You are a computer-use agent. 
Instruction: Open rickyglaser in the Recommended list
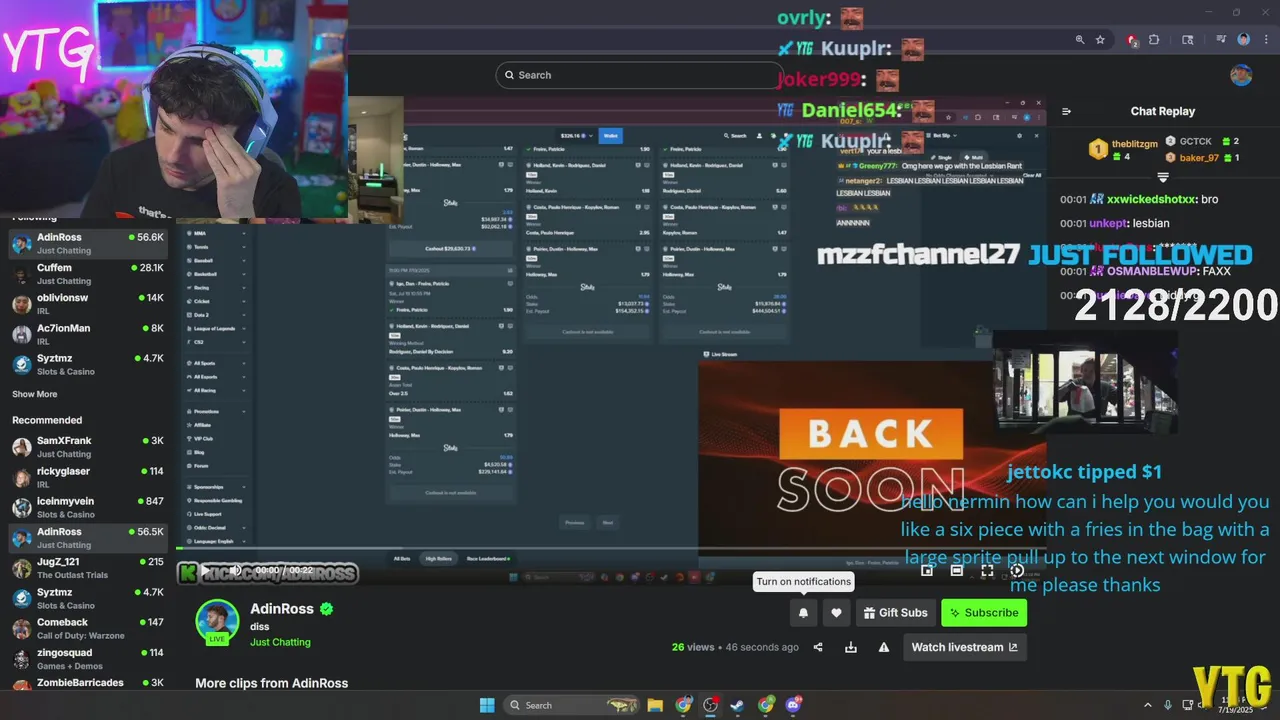88,477
